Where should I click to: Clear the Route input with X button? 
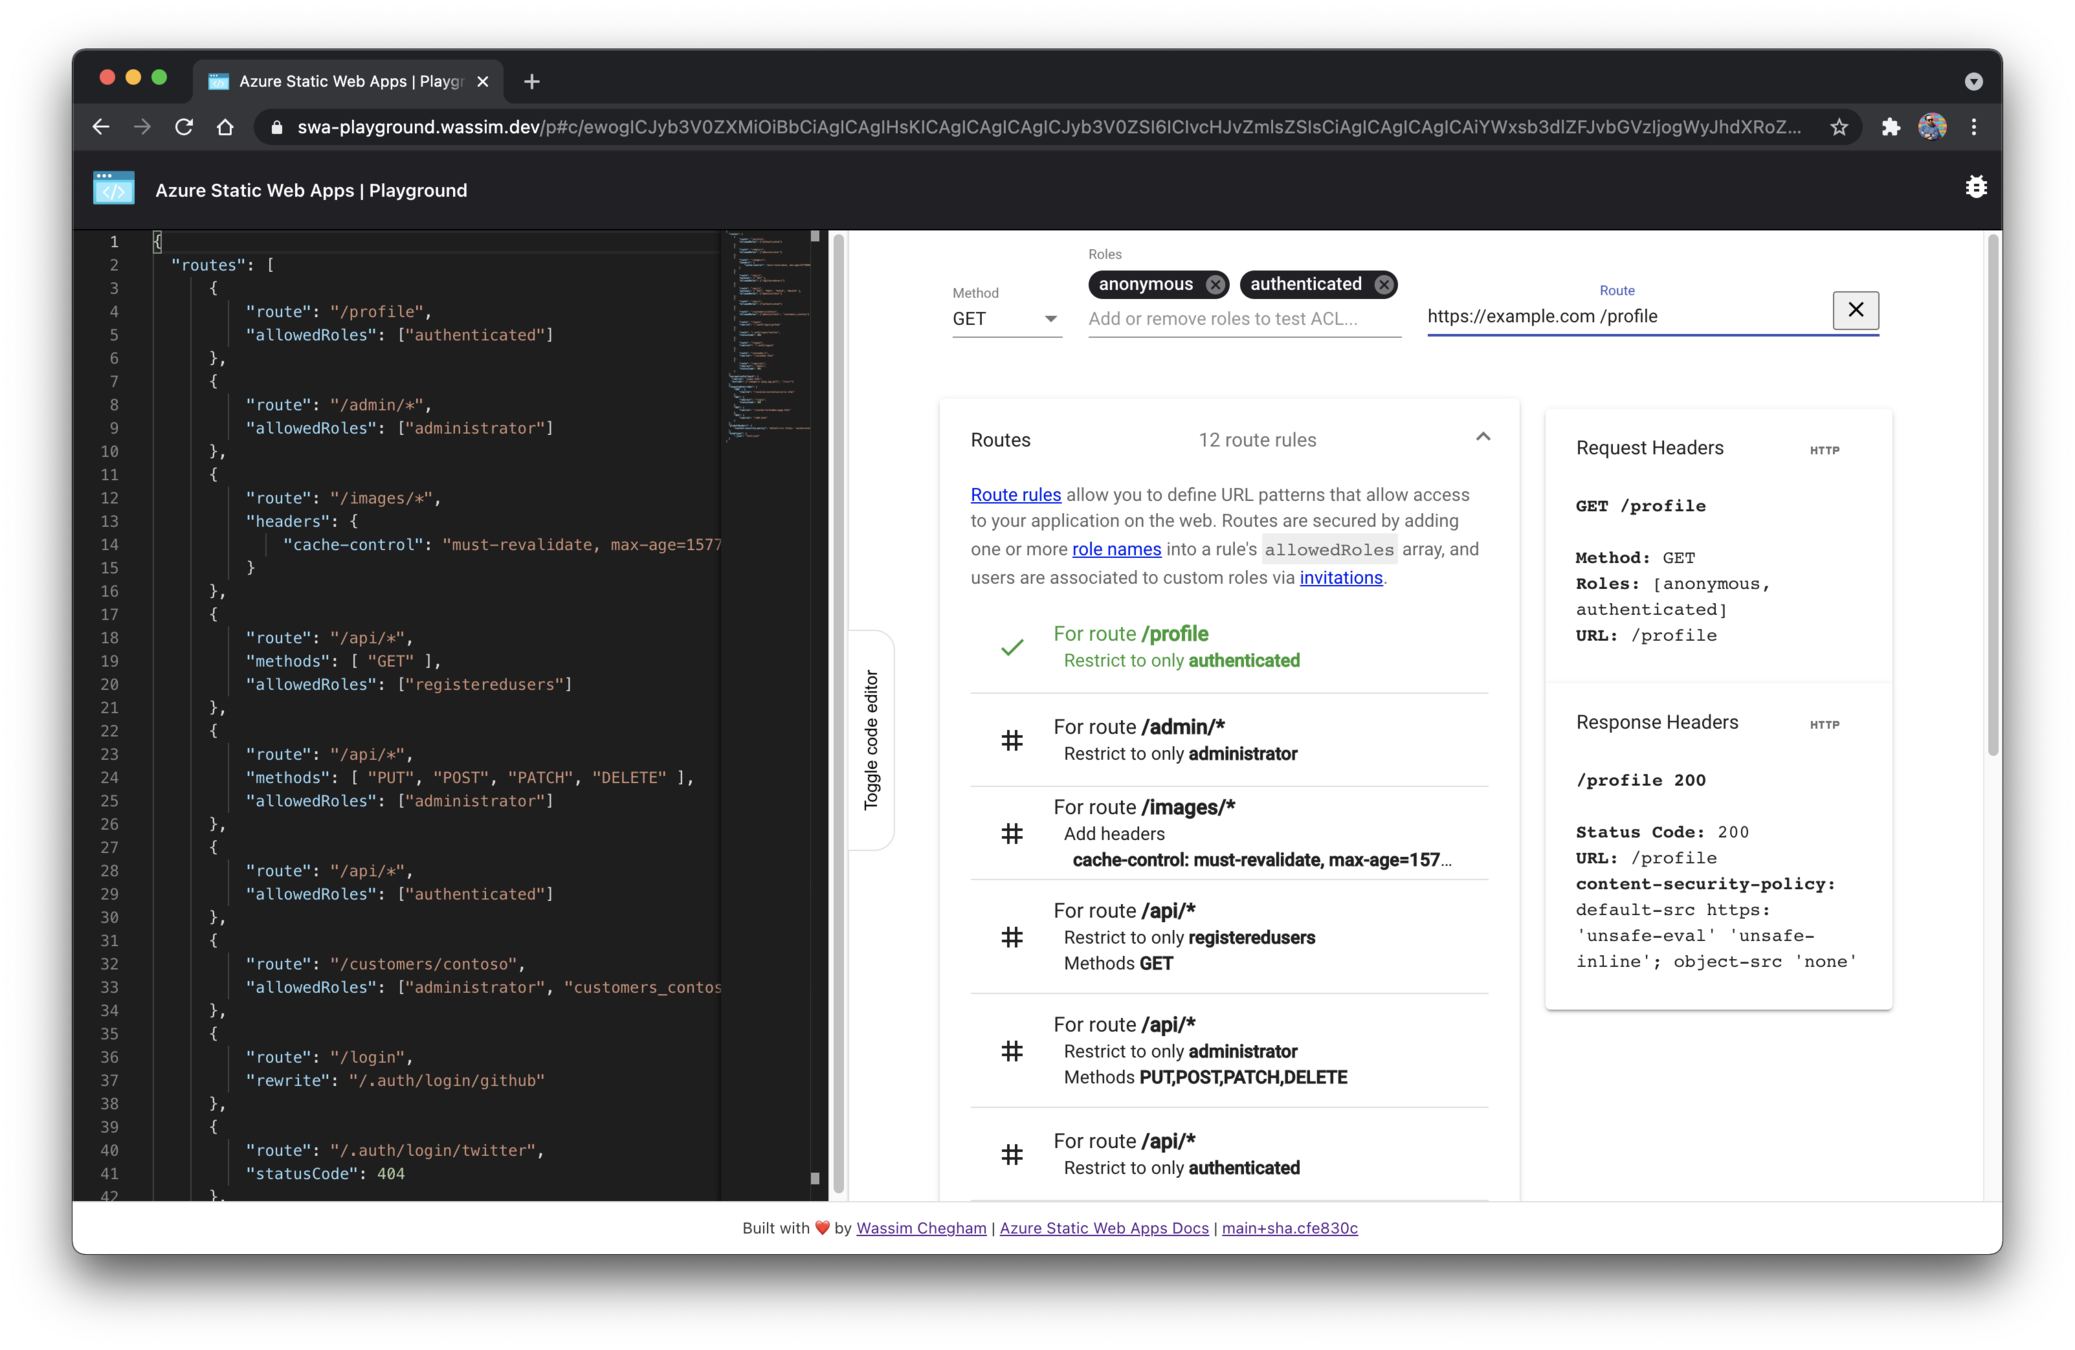[1855, 310]
